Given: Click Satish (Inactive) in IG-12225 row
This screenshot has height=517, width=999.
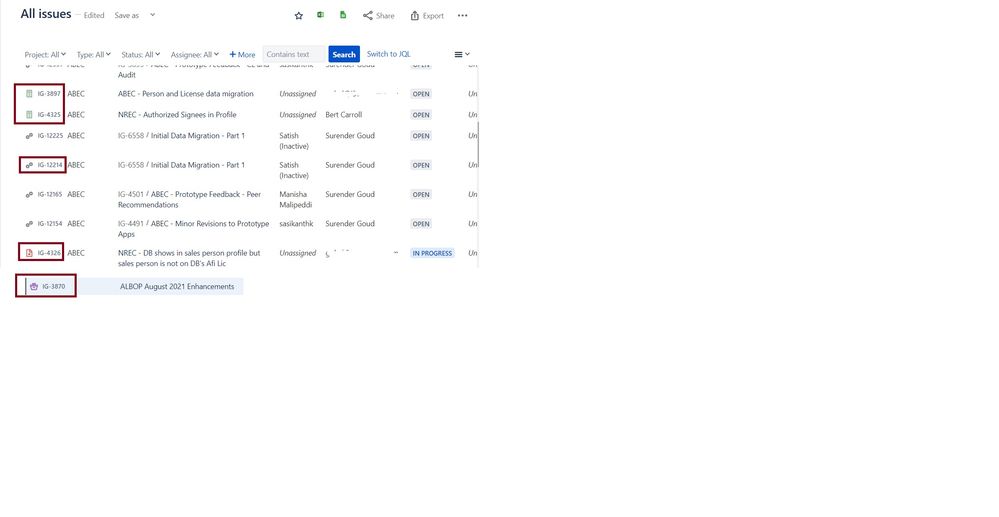Looking at the screenshot, I should (294, 141).
